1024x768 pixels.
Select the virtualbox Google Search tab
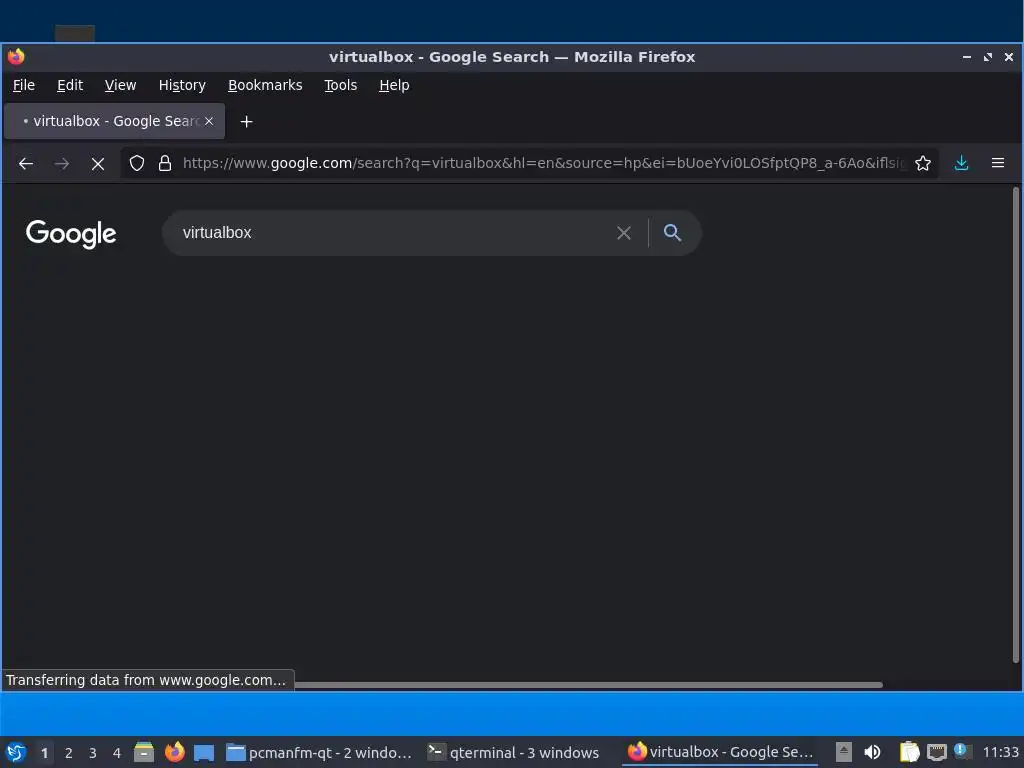tap(114, 121)
